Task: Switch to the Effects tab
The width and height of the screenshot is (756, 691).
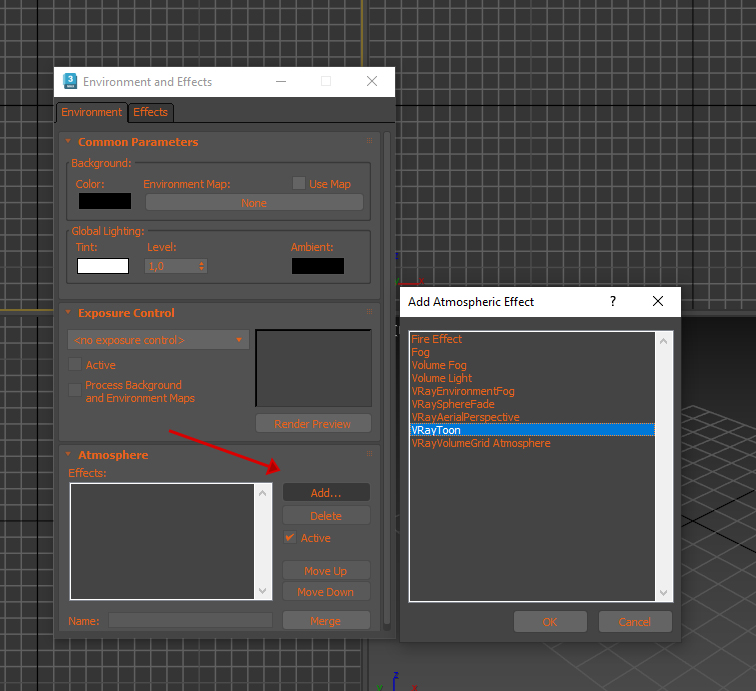Action: 150,112
